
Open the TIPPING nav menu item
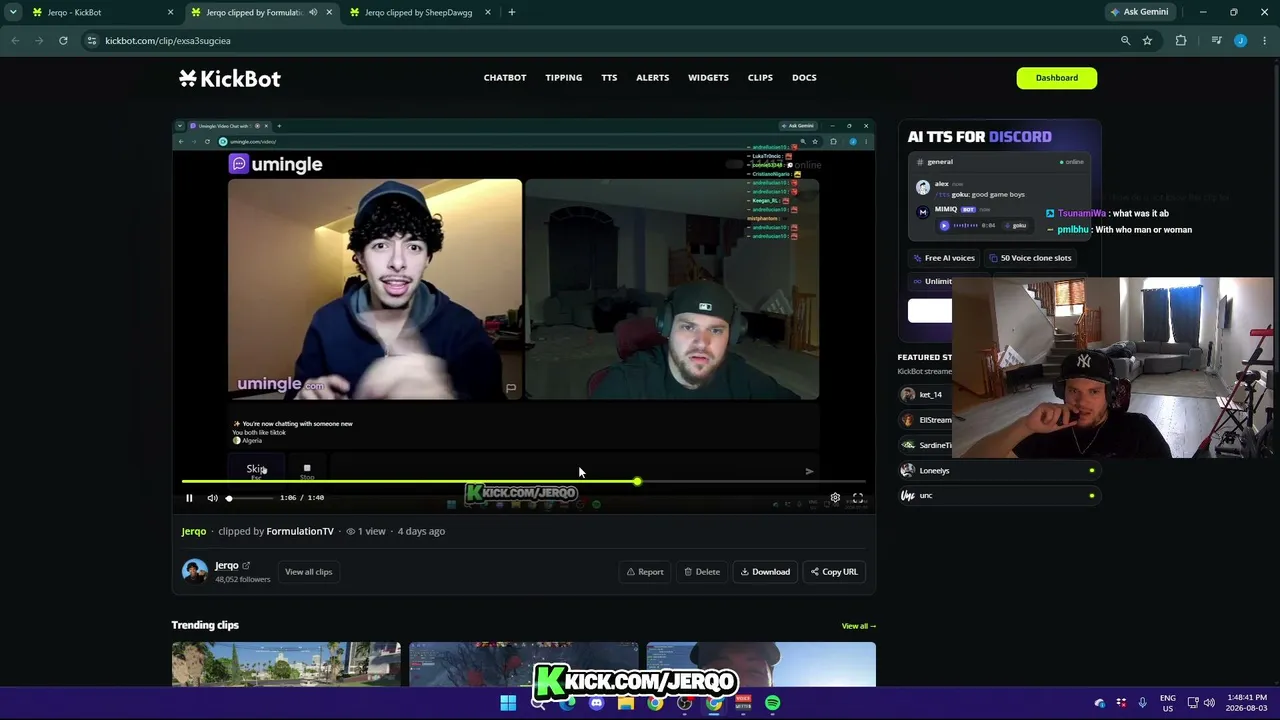coord(564,78)
